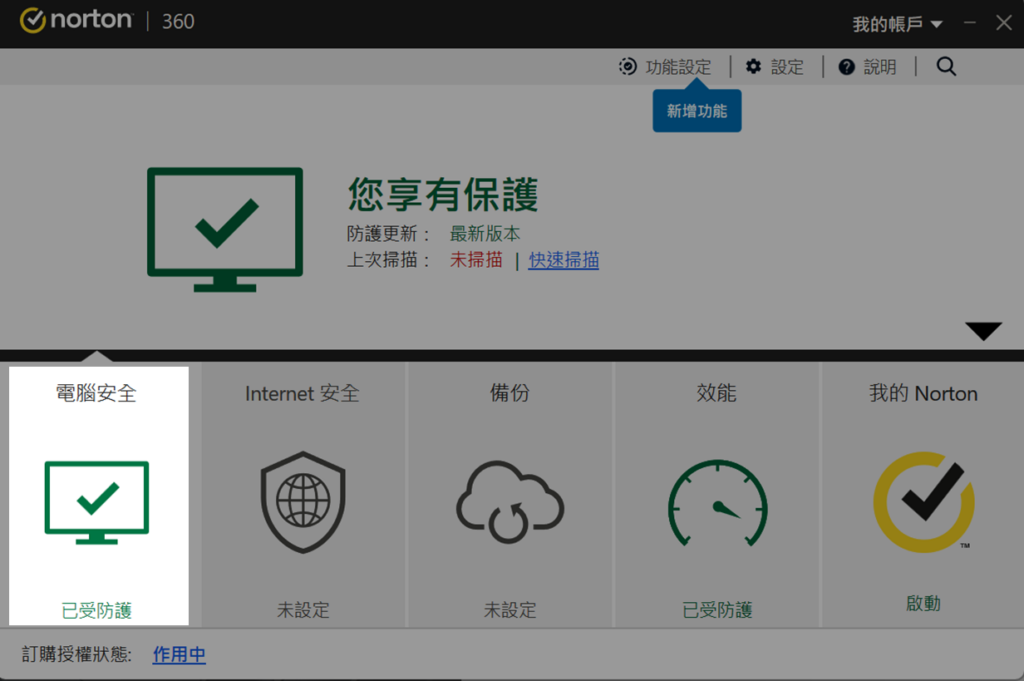
Task: Open the 我的帳戶 dropdown menu
Action: 897,24
